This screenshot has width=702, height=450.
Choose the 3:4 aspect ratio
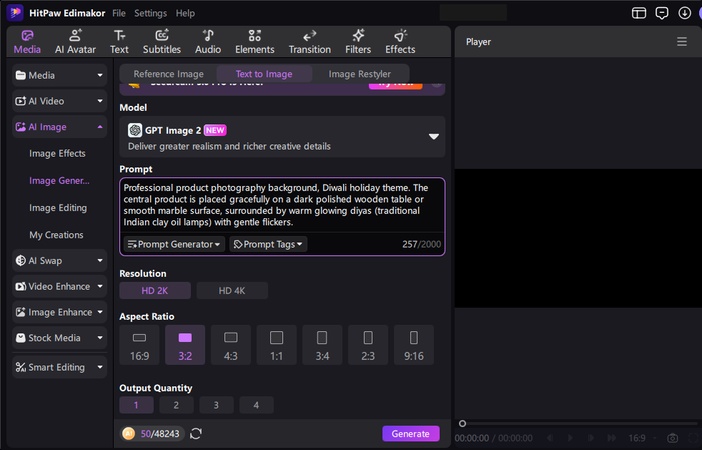[322, 345]
